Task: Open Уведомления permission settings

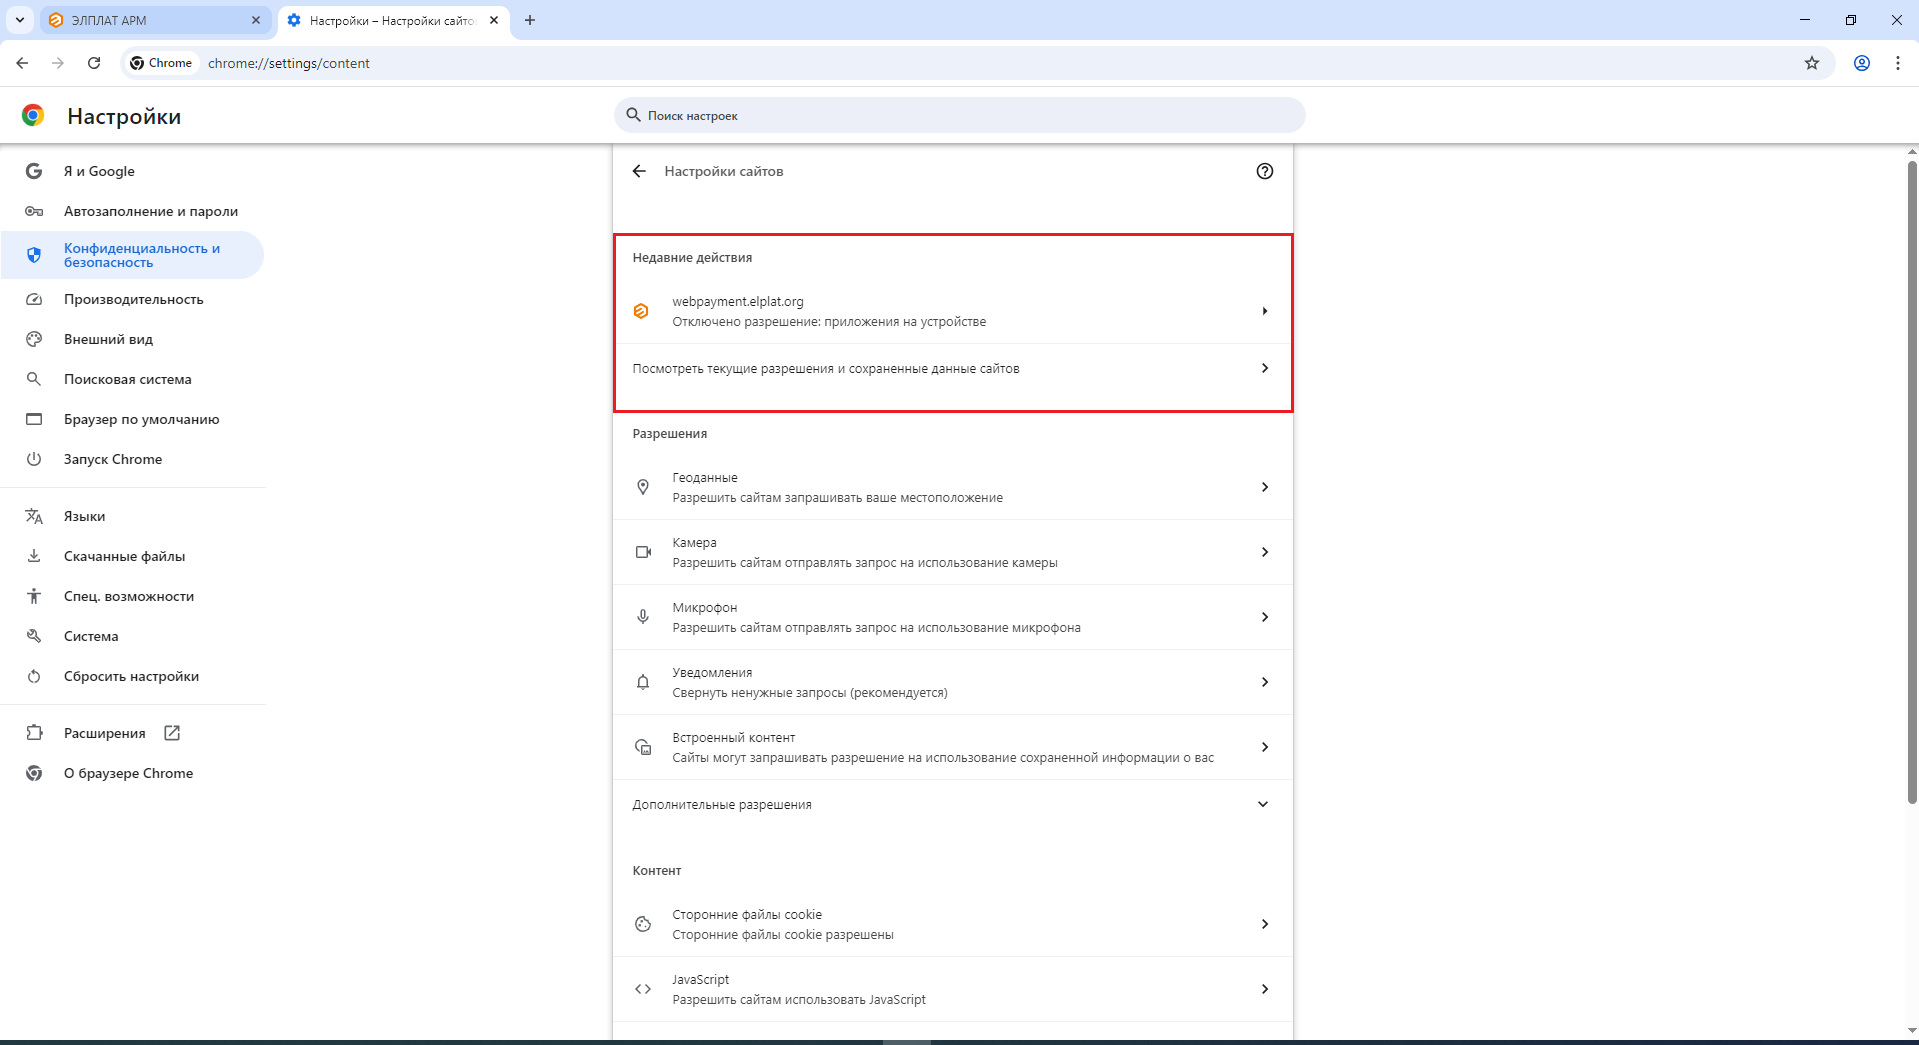Action: (x=953, y=682)
